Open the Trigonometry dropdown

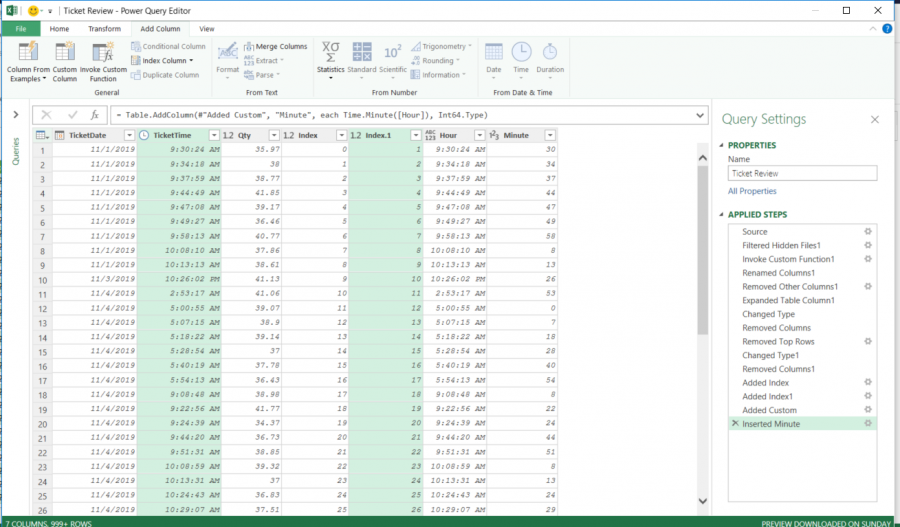coord(441,46)
